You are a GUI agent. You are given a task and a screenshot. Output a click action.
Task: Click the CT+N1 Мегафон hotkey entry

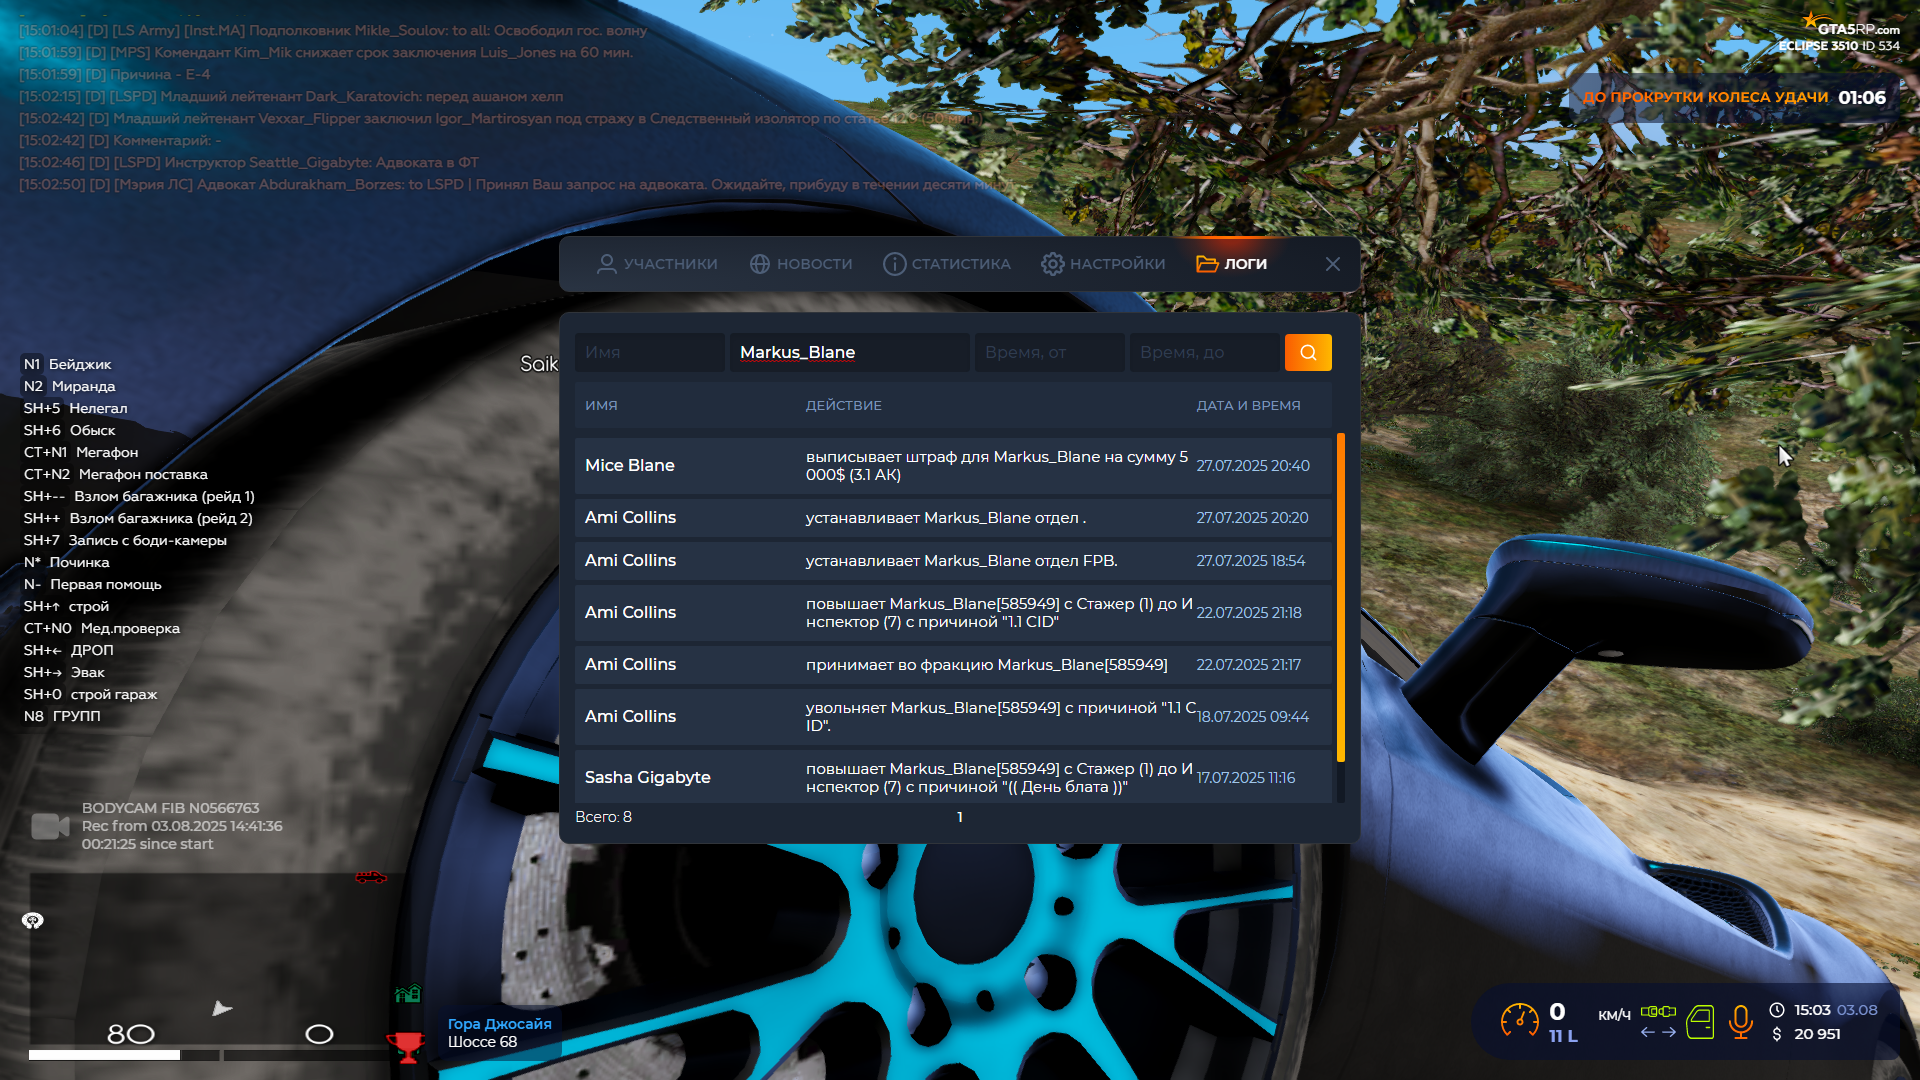(81, 452)
